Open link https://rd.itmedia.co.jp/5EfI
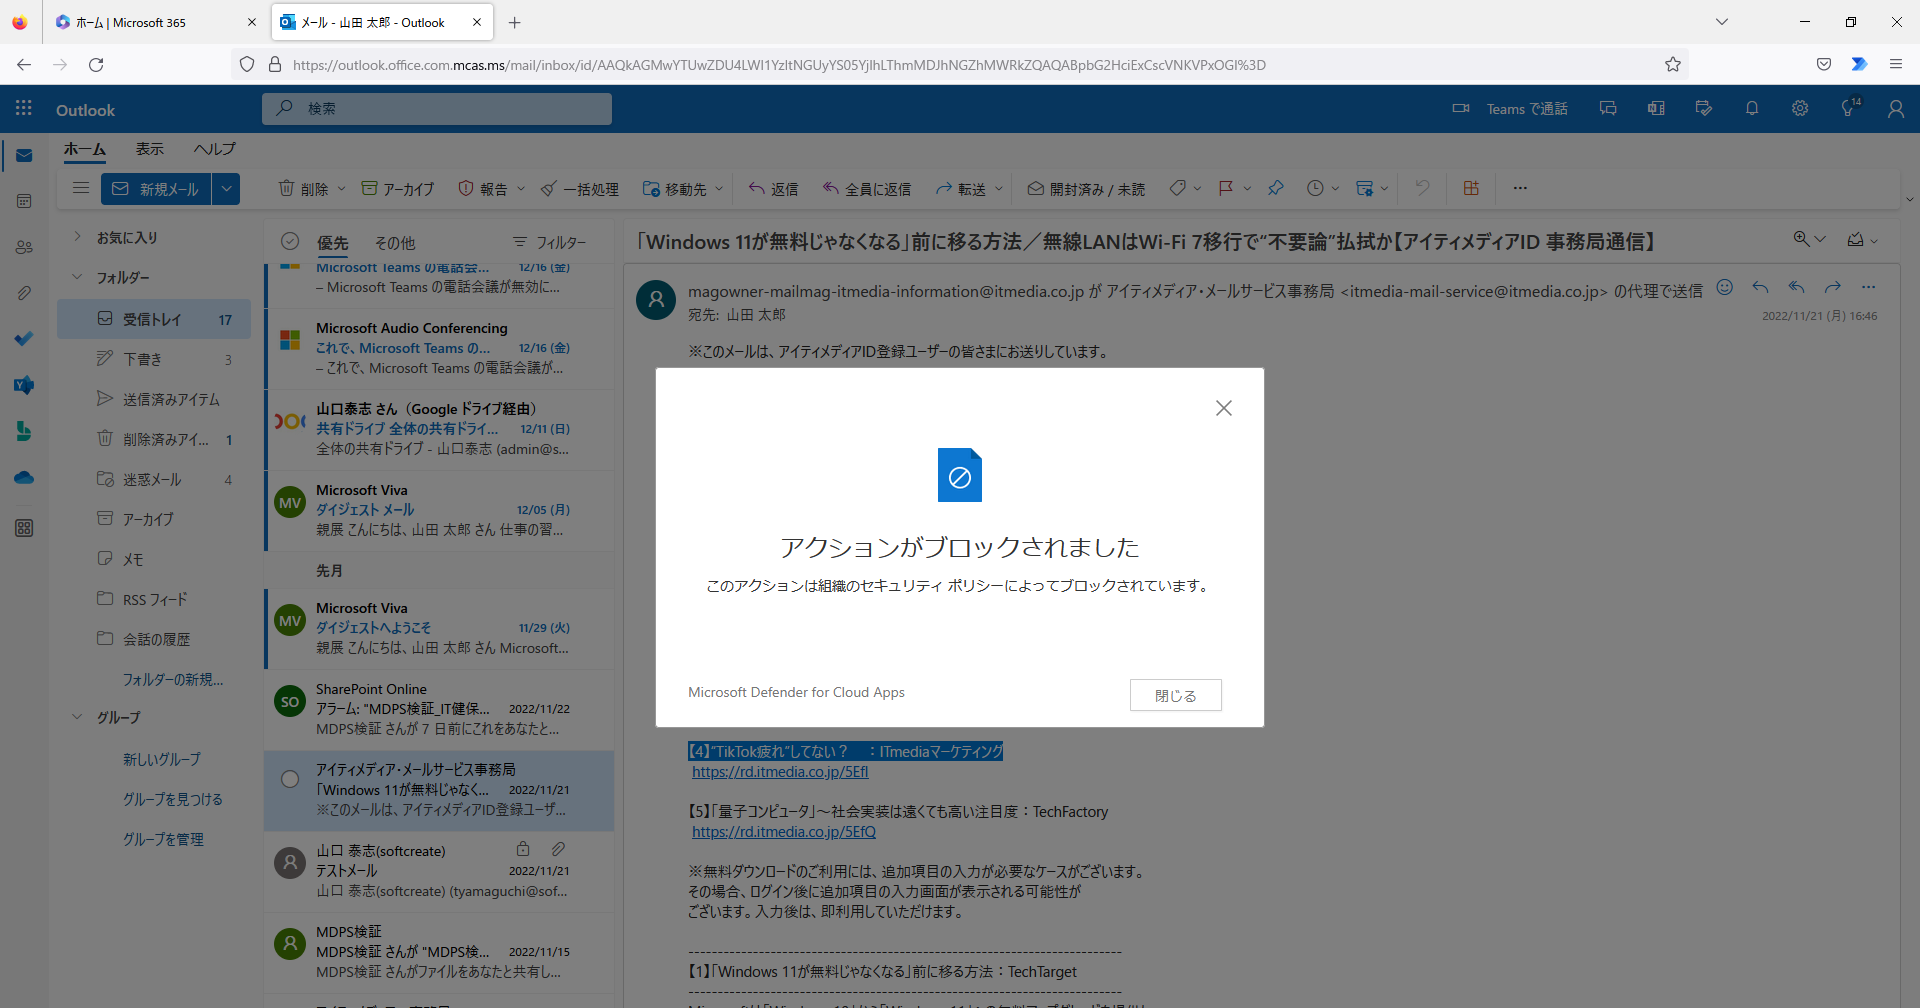Screen dimensions: 1920x1008 click(x=780, y=771)
